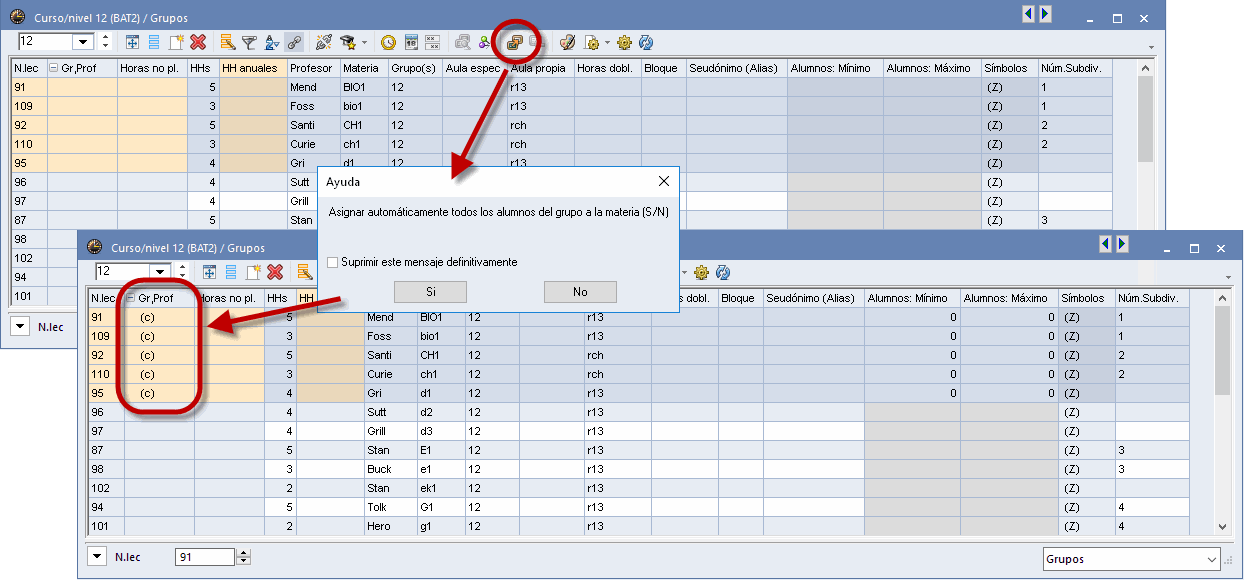The image size is (1244, 580).
Task: Click the red X delete icon in back window toolbar
Action: 198,42
